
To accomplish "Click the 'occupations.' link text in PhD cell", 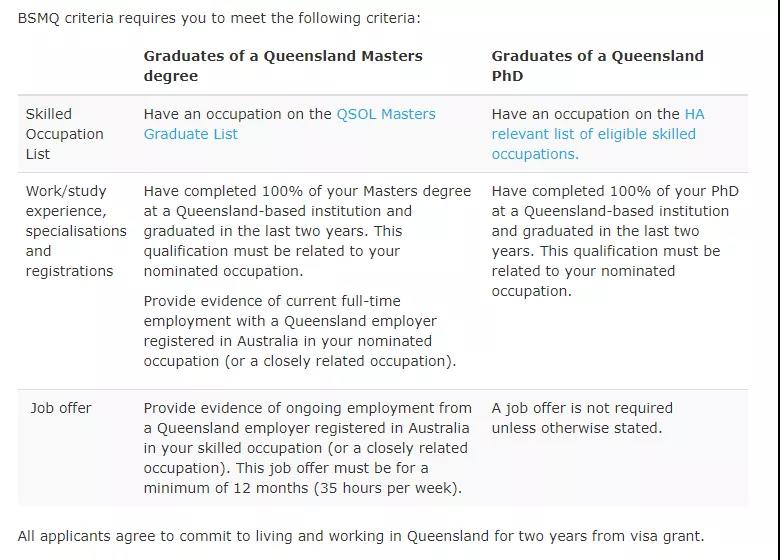I will 535,154.
